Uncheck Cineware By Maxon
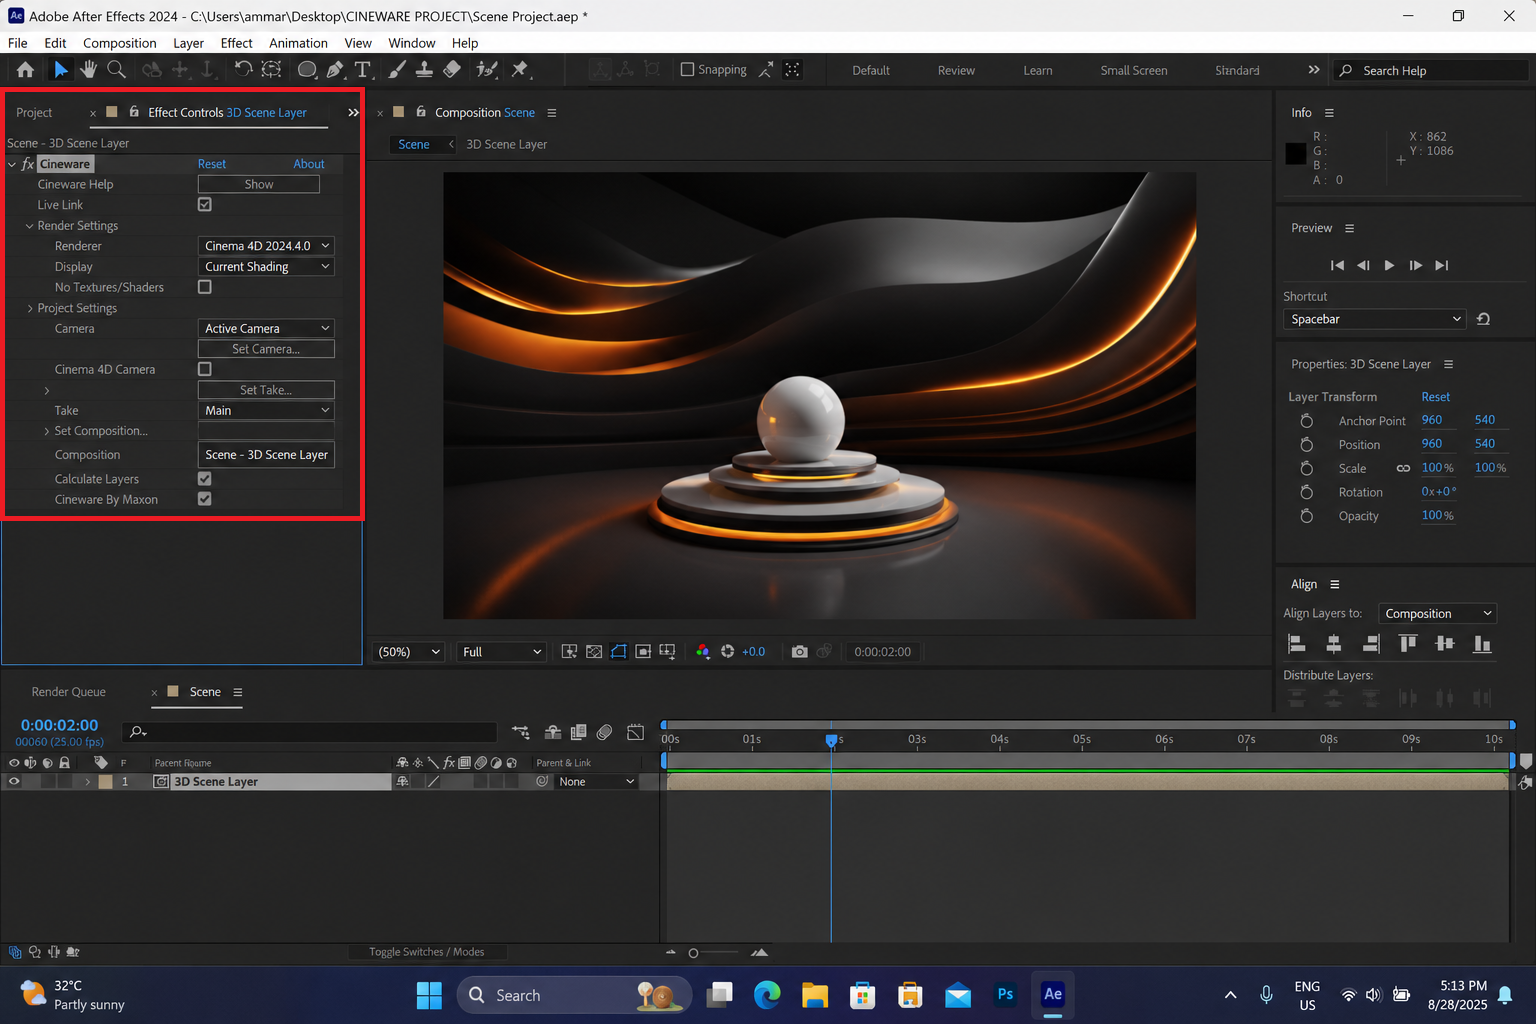This screenshot has width=1536, height=1024. pyautogui.click(x=205, y=499)
